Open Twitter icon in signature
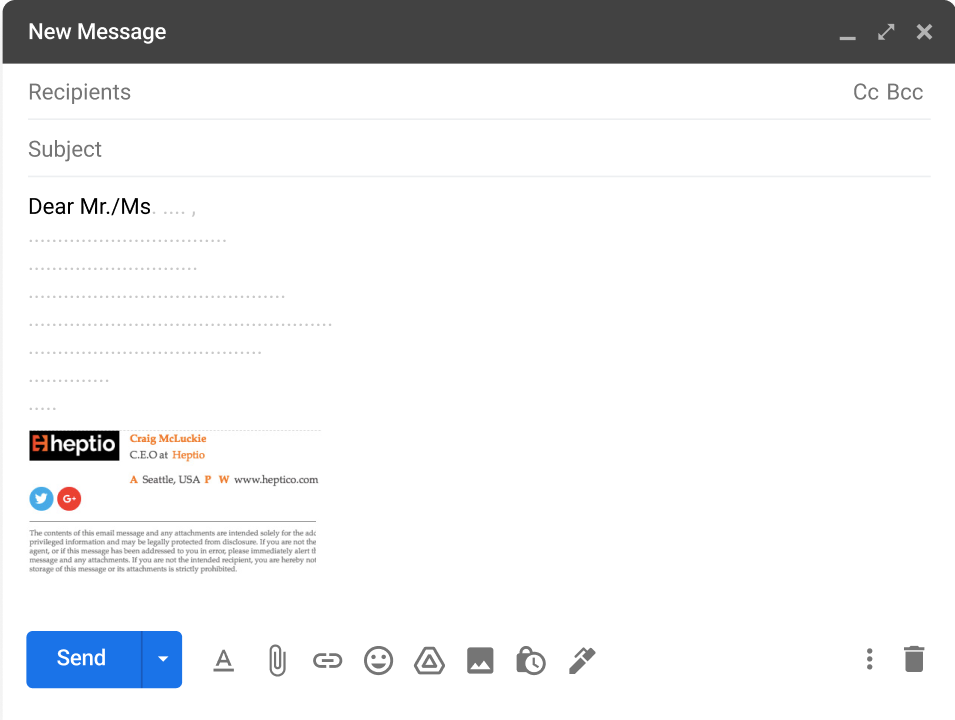955x720 pixels. pos(41,498)
